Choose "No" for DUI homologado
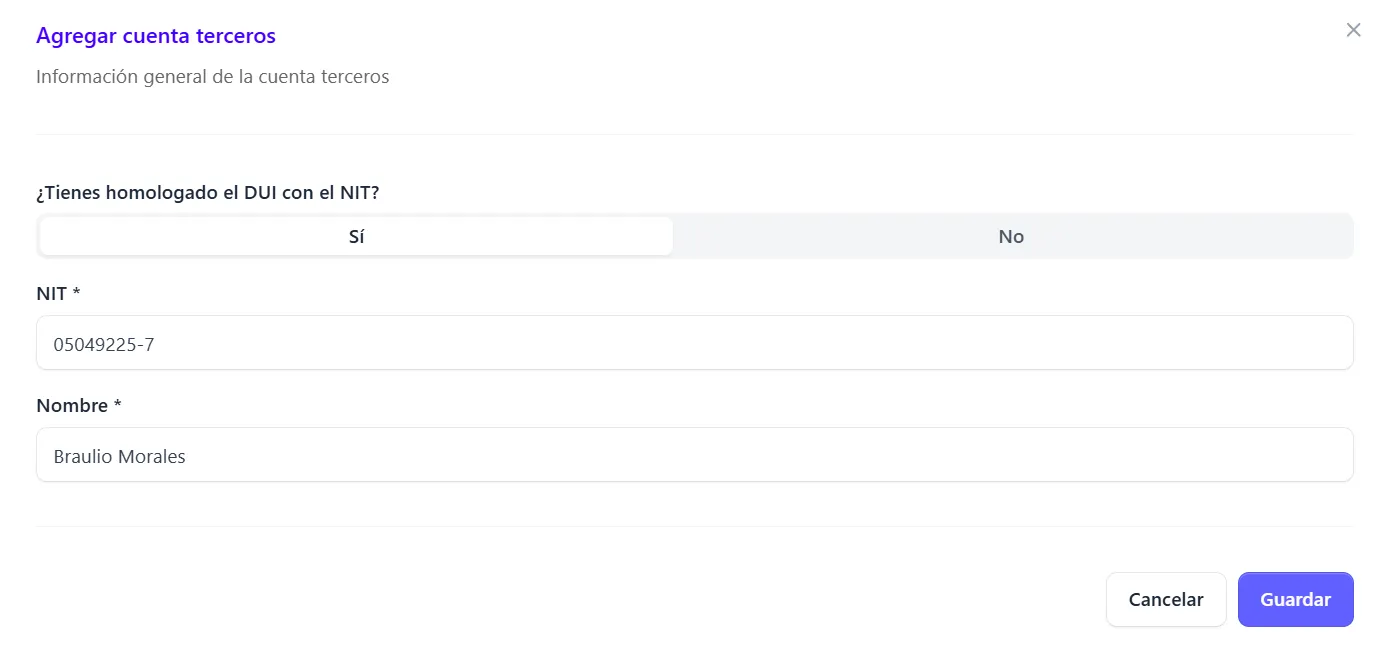This screenshot has width=1391, height=651. pos(1011,236)
